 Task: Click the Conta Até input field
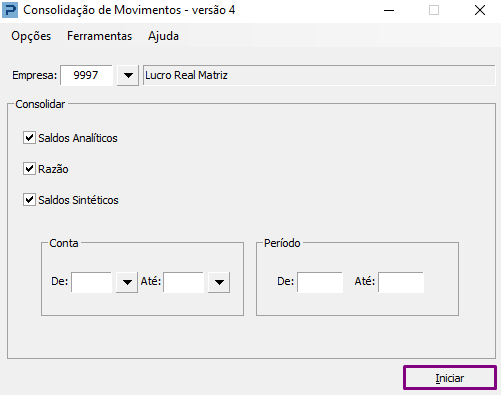point(184,282)
